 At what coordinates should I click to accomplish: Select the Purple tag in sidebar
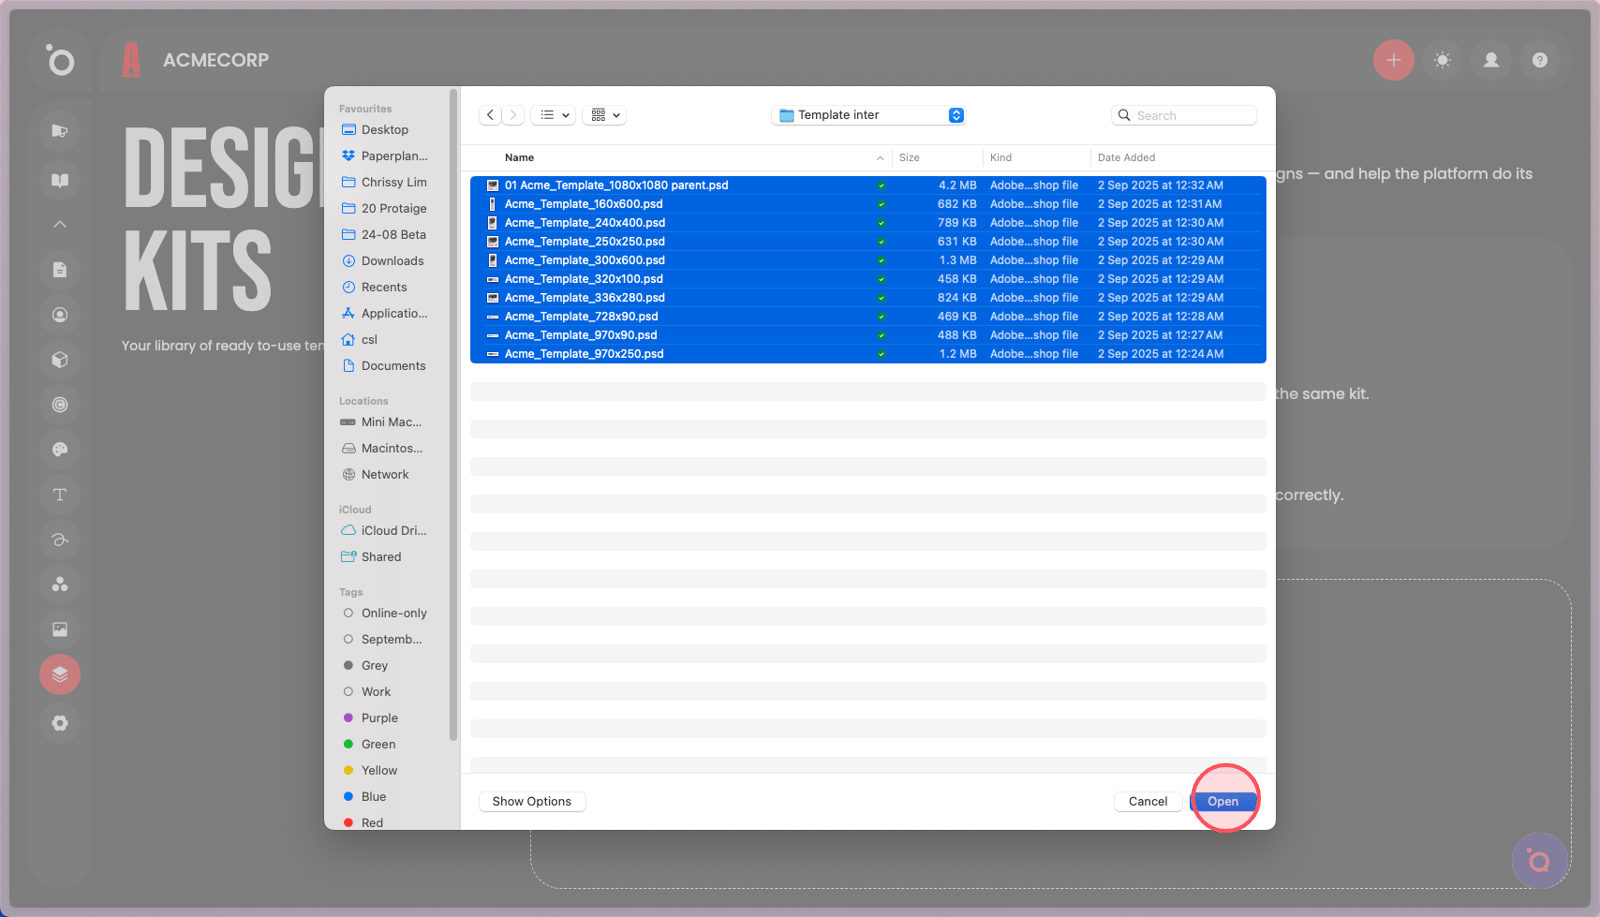tap(379, 718)
